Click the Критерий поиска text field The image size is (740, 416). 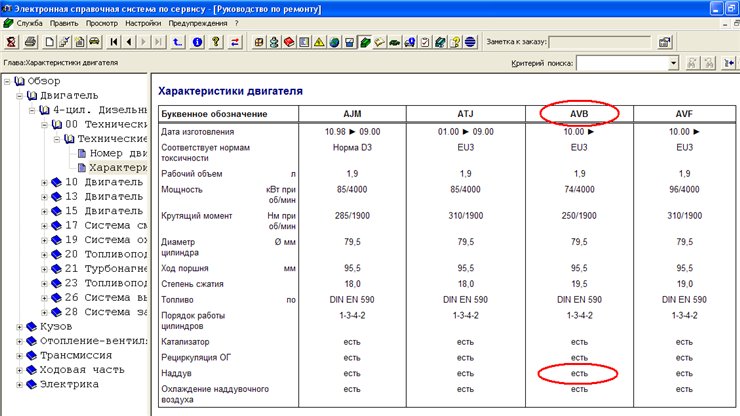[x=622, y=63]
